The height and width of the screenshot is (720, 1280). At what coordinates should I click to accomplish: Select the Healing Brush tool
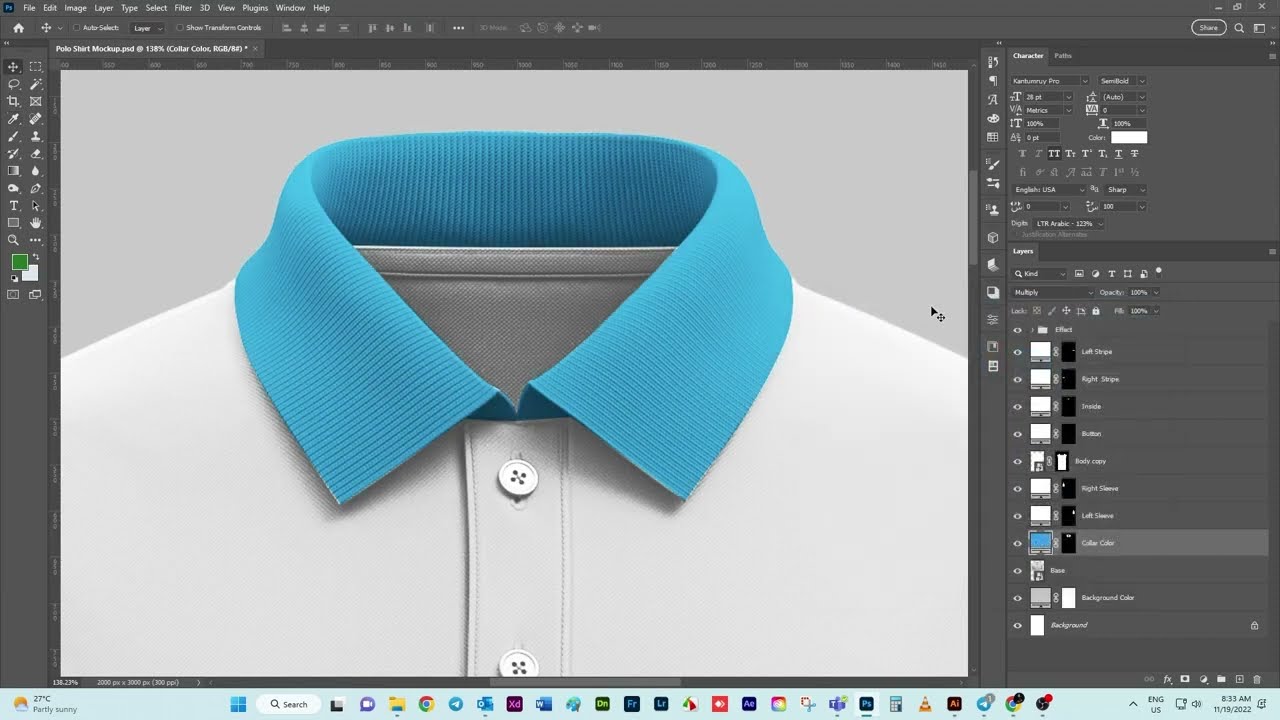(36, 119)
